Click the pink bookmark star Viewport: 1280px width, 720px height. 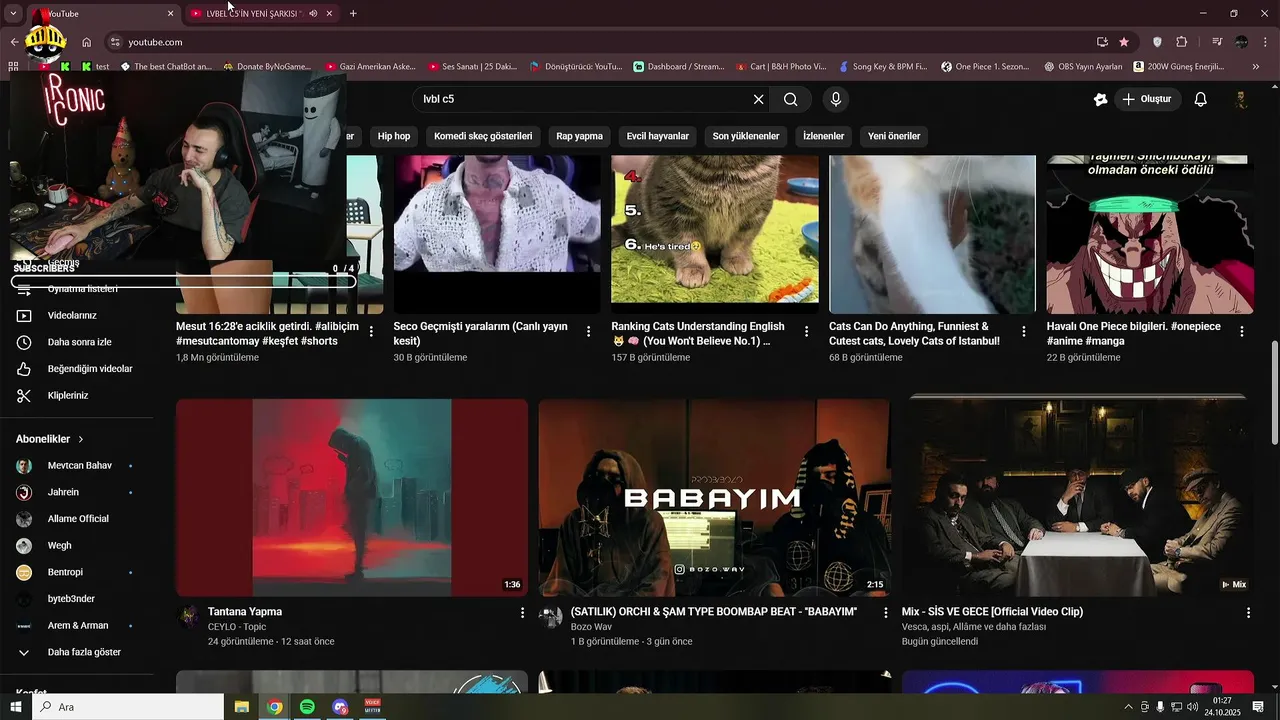click(1124, 42)
